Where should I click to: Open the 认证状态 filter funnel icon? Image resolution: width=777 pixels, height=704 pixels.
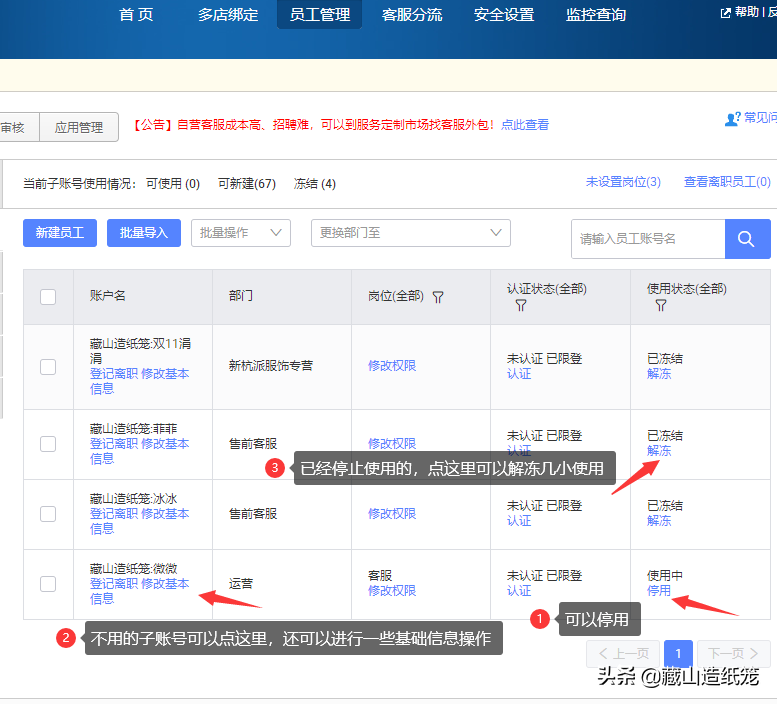tap(520, 305)
